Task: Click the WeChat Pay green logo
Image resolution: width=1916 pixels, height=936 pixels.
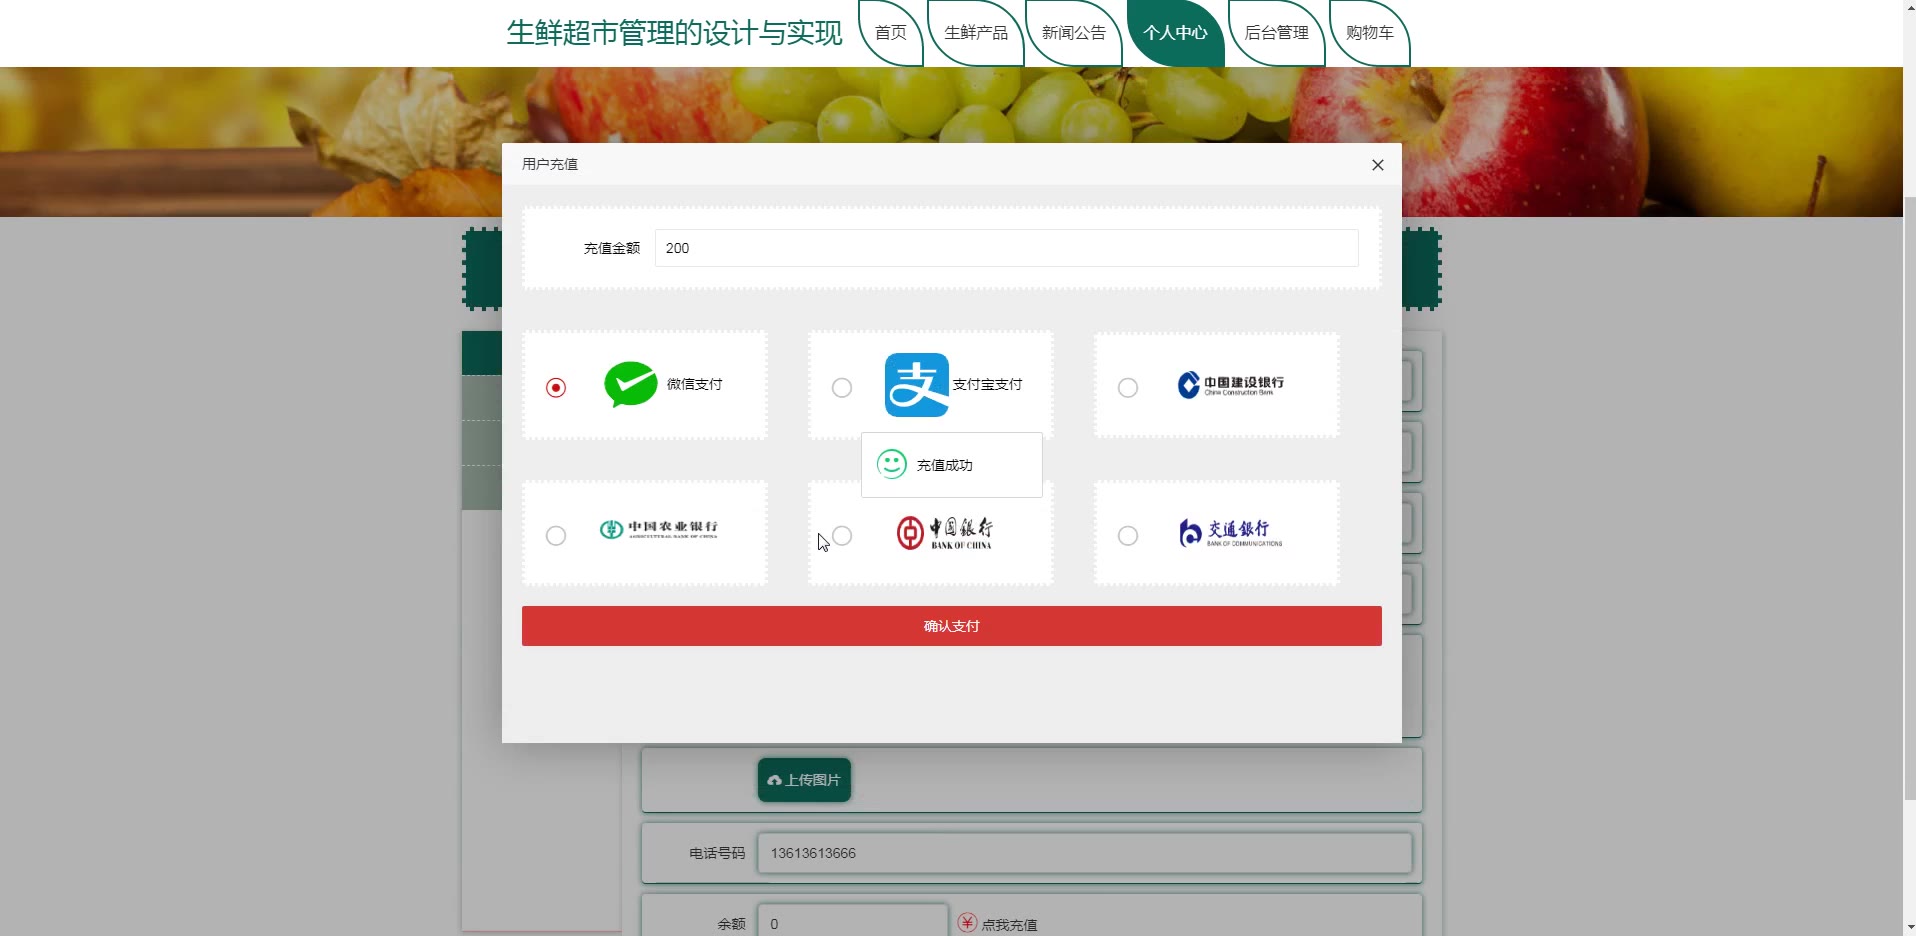Action: [x=631, y=384]
